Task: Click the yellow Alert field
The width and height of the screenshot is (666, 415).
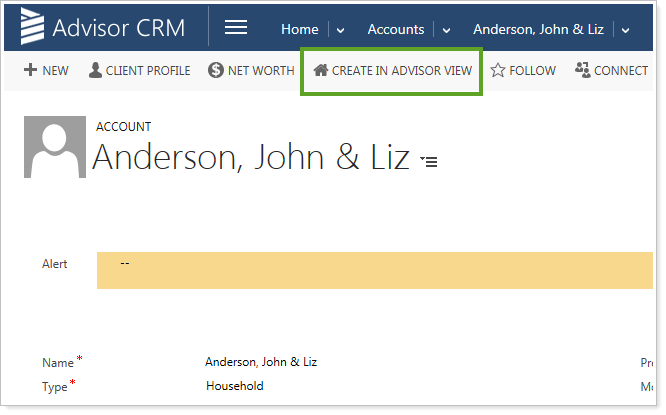Action: (x=373, y=270)
